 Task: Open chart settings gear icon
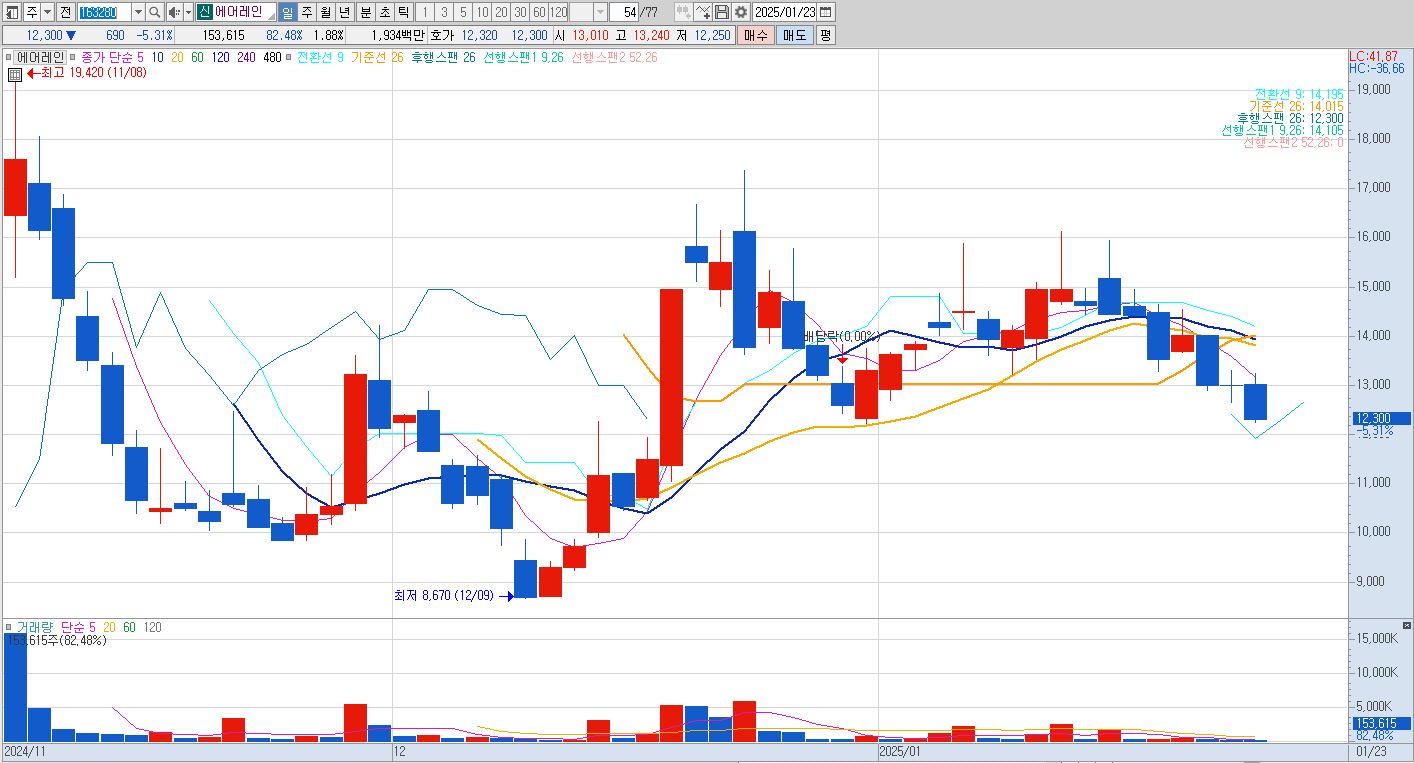[740, 12]
